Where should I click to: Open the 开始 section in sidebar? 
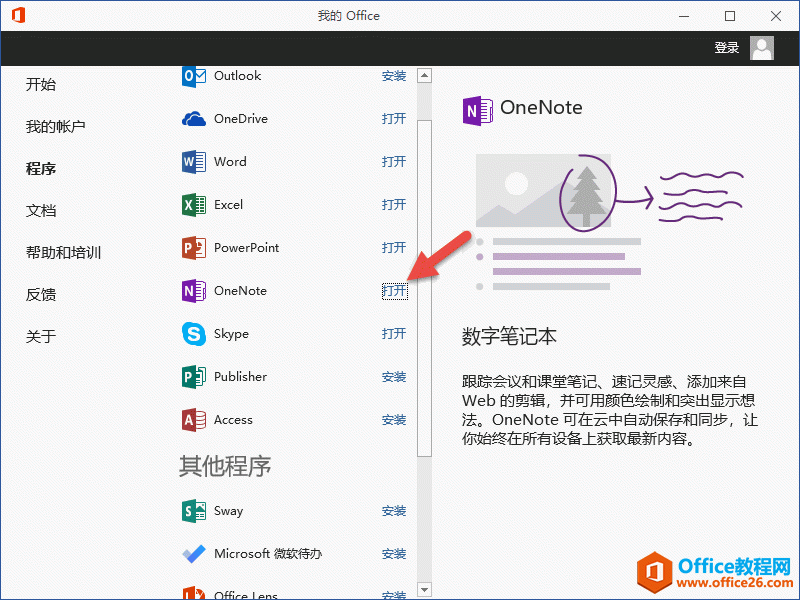(x=41, y=85)
